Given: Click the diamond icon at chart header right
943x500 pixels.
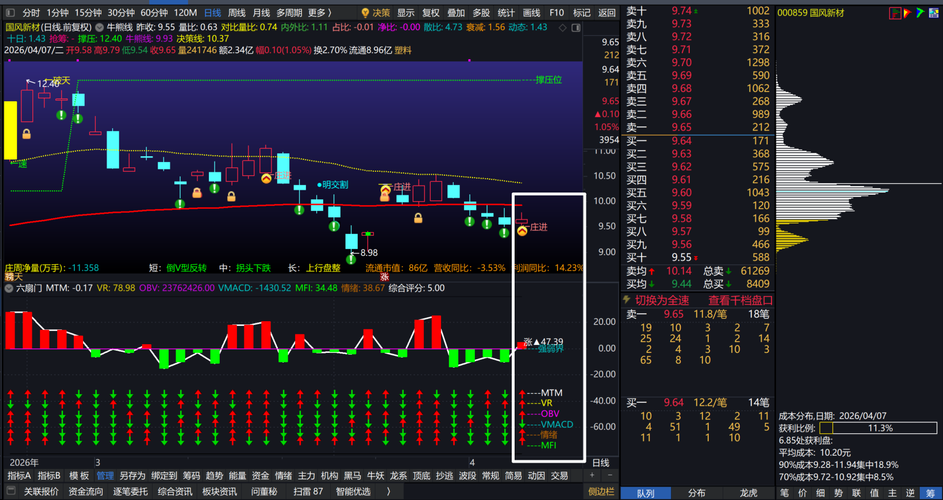Looking at the screenshot, I should (562, 27).
